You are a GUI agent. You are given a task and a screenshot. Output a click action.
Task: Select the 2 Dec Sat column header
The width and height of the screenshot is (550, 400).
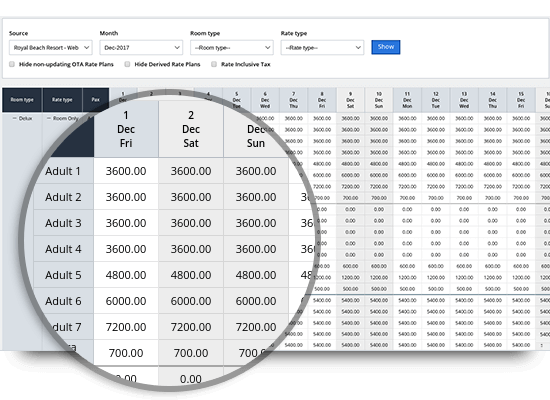coord(191,129)
